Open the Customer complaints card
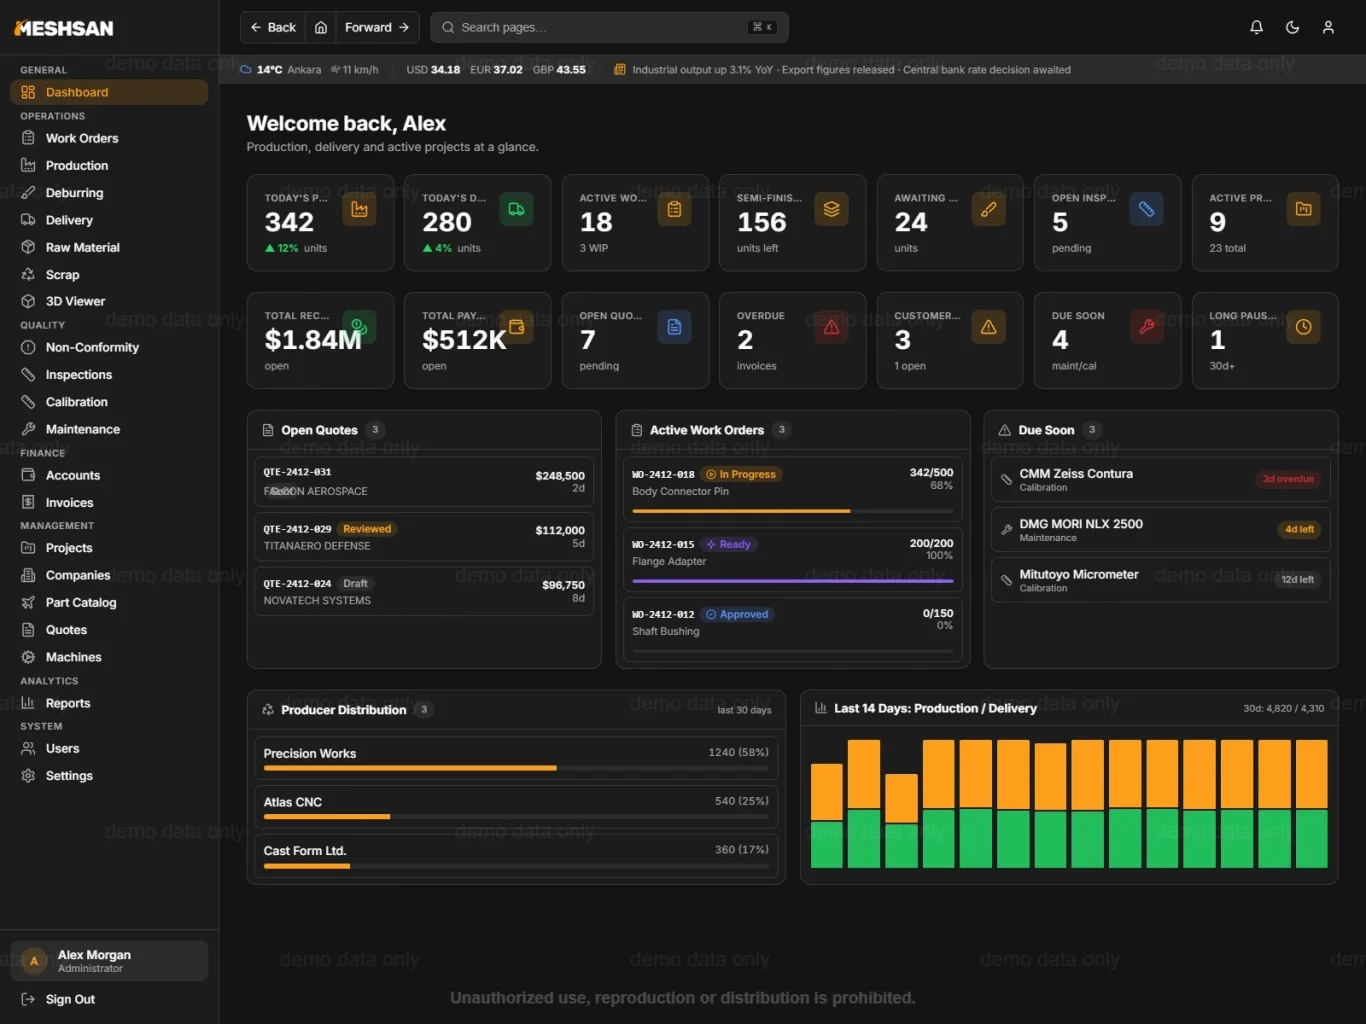 950,340
